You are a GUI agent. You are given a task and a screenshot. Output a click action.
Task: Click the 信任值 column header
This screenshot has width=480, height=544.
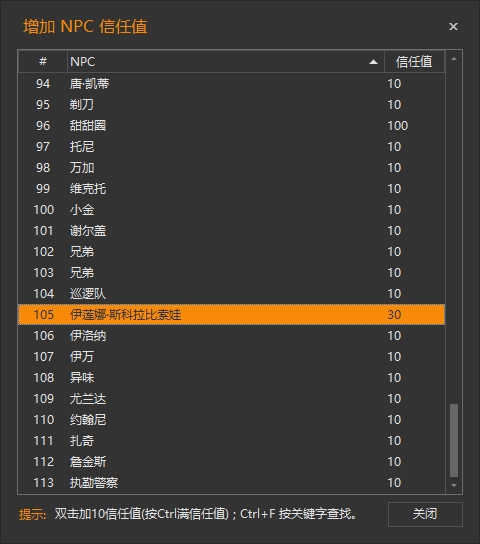414,62
